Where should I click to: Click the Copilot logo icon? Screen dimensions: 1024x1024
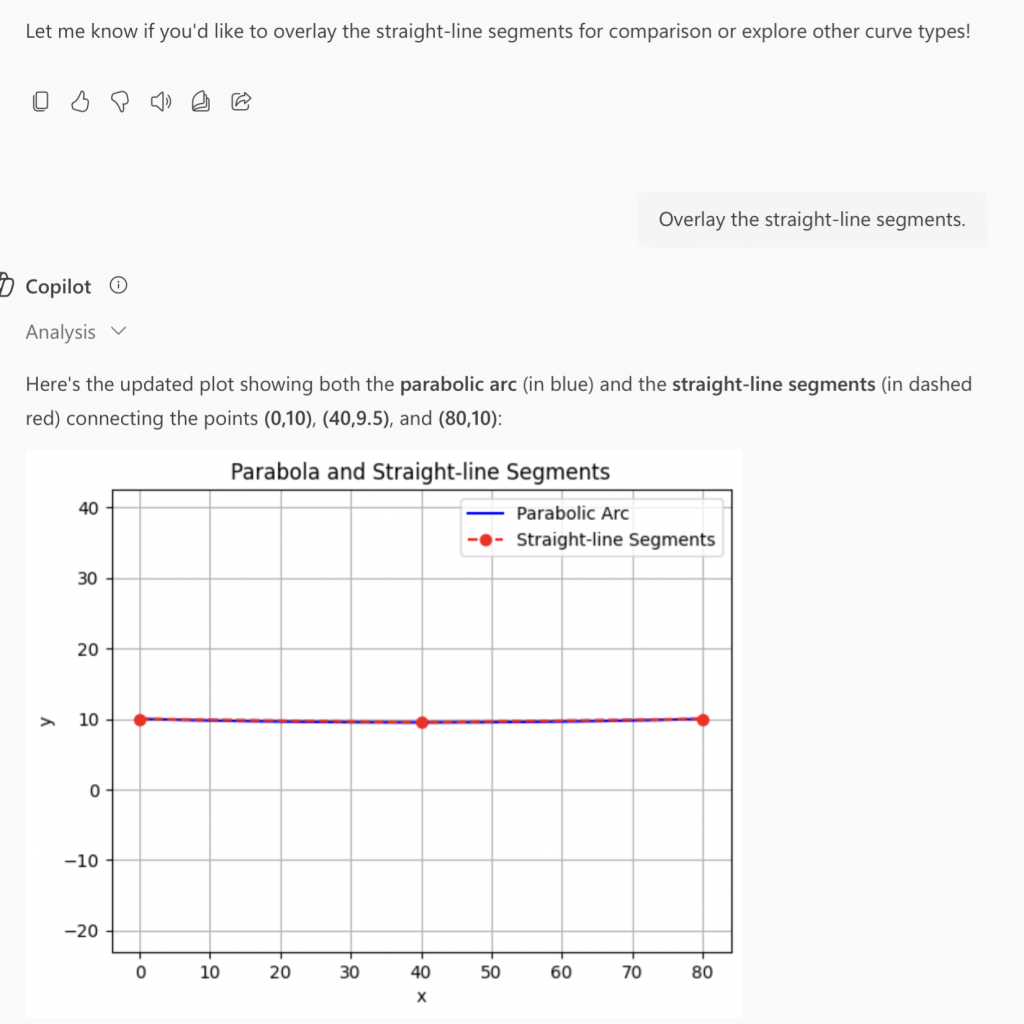pos(5,286)
